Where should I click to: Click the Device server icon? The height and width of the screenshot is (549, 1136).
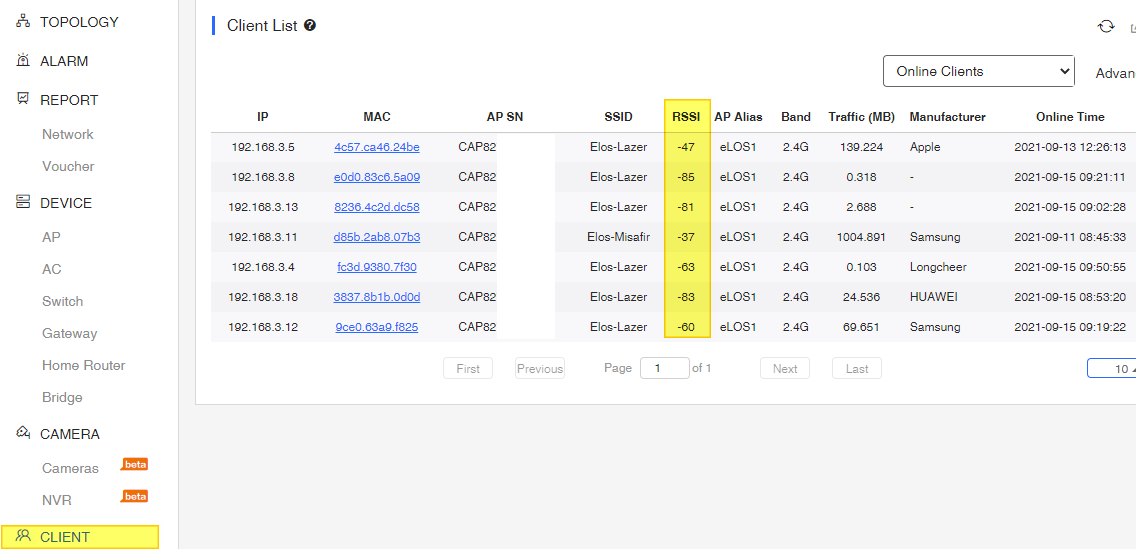22,202
